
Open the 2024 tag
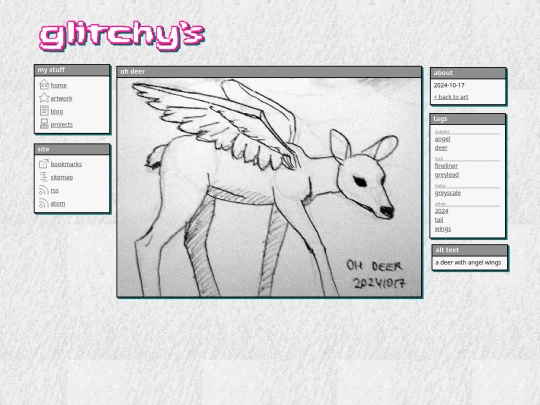[x=441, y=211]
